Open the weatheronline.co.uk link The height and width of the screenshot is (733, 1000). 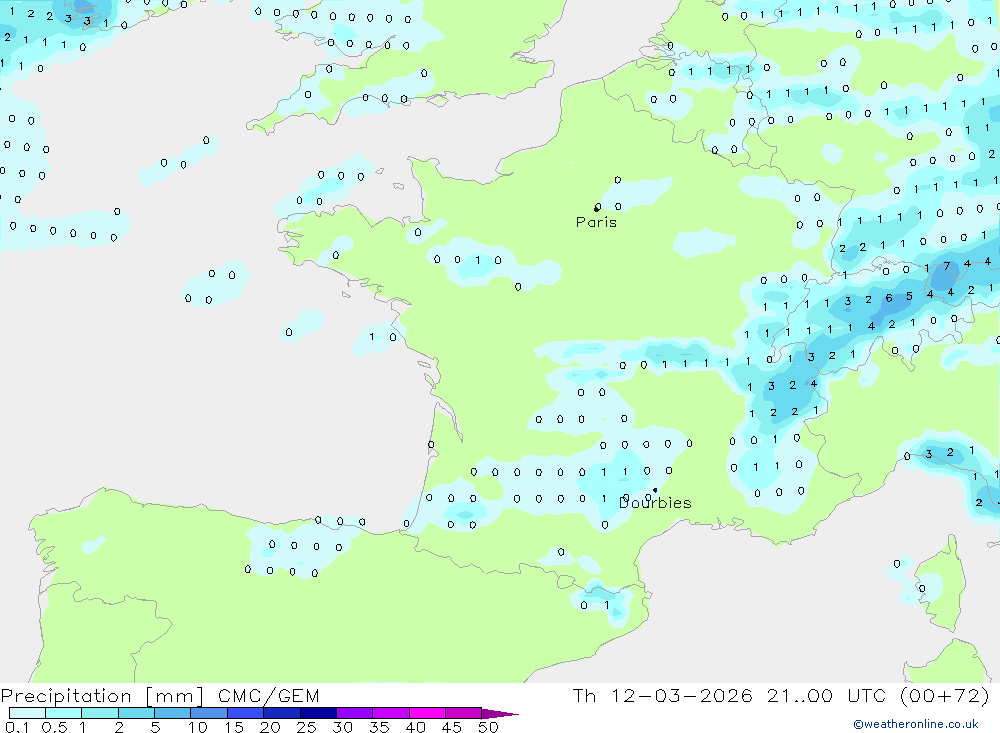916,724
